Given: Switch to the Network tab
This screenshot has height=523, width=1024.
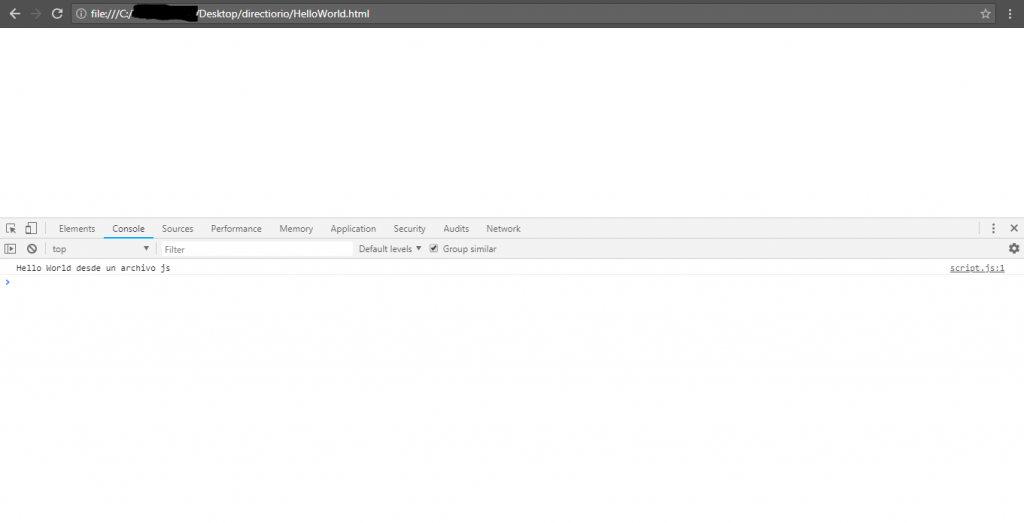Looking at the screenshot, I should point(503,229).
